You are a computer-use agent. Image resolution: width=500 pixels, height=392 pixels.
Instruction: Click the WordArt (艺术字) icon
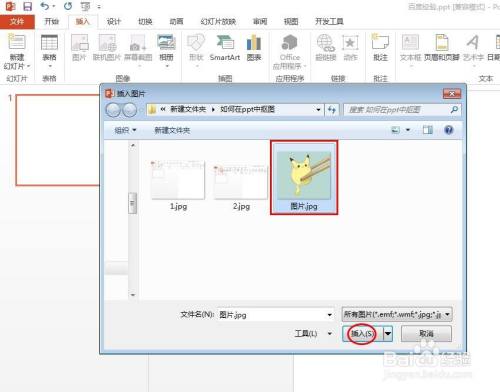[473, 42]
